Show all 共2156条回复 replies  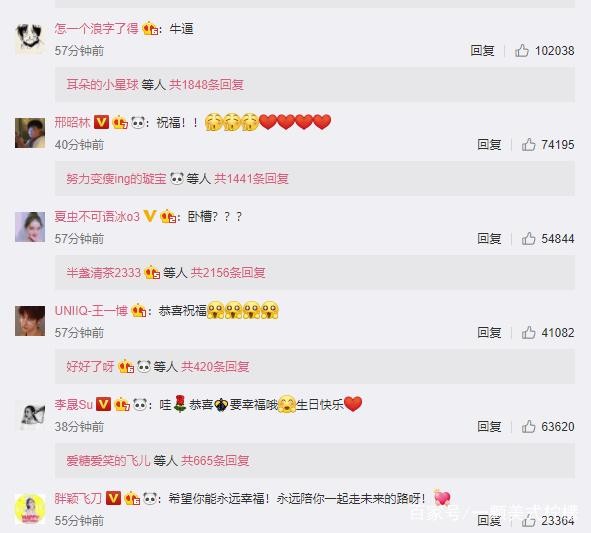pos(228,273)
